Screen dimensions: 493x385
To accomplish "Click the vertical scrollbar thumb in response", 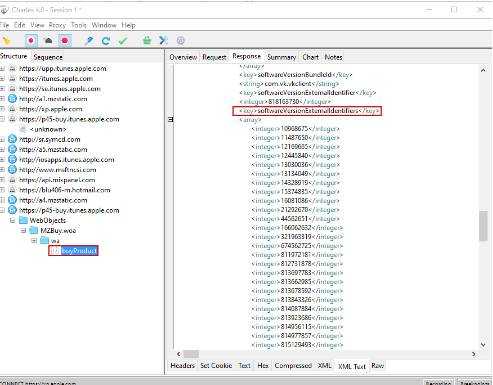I will (483, 225).
